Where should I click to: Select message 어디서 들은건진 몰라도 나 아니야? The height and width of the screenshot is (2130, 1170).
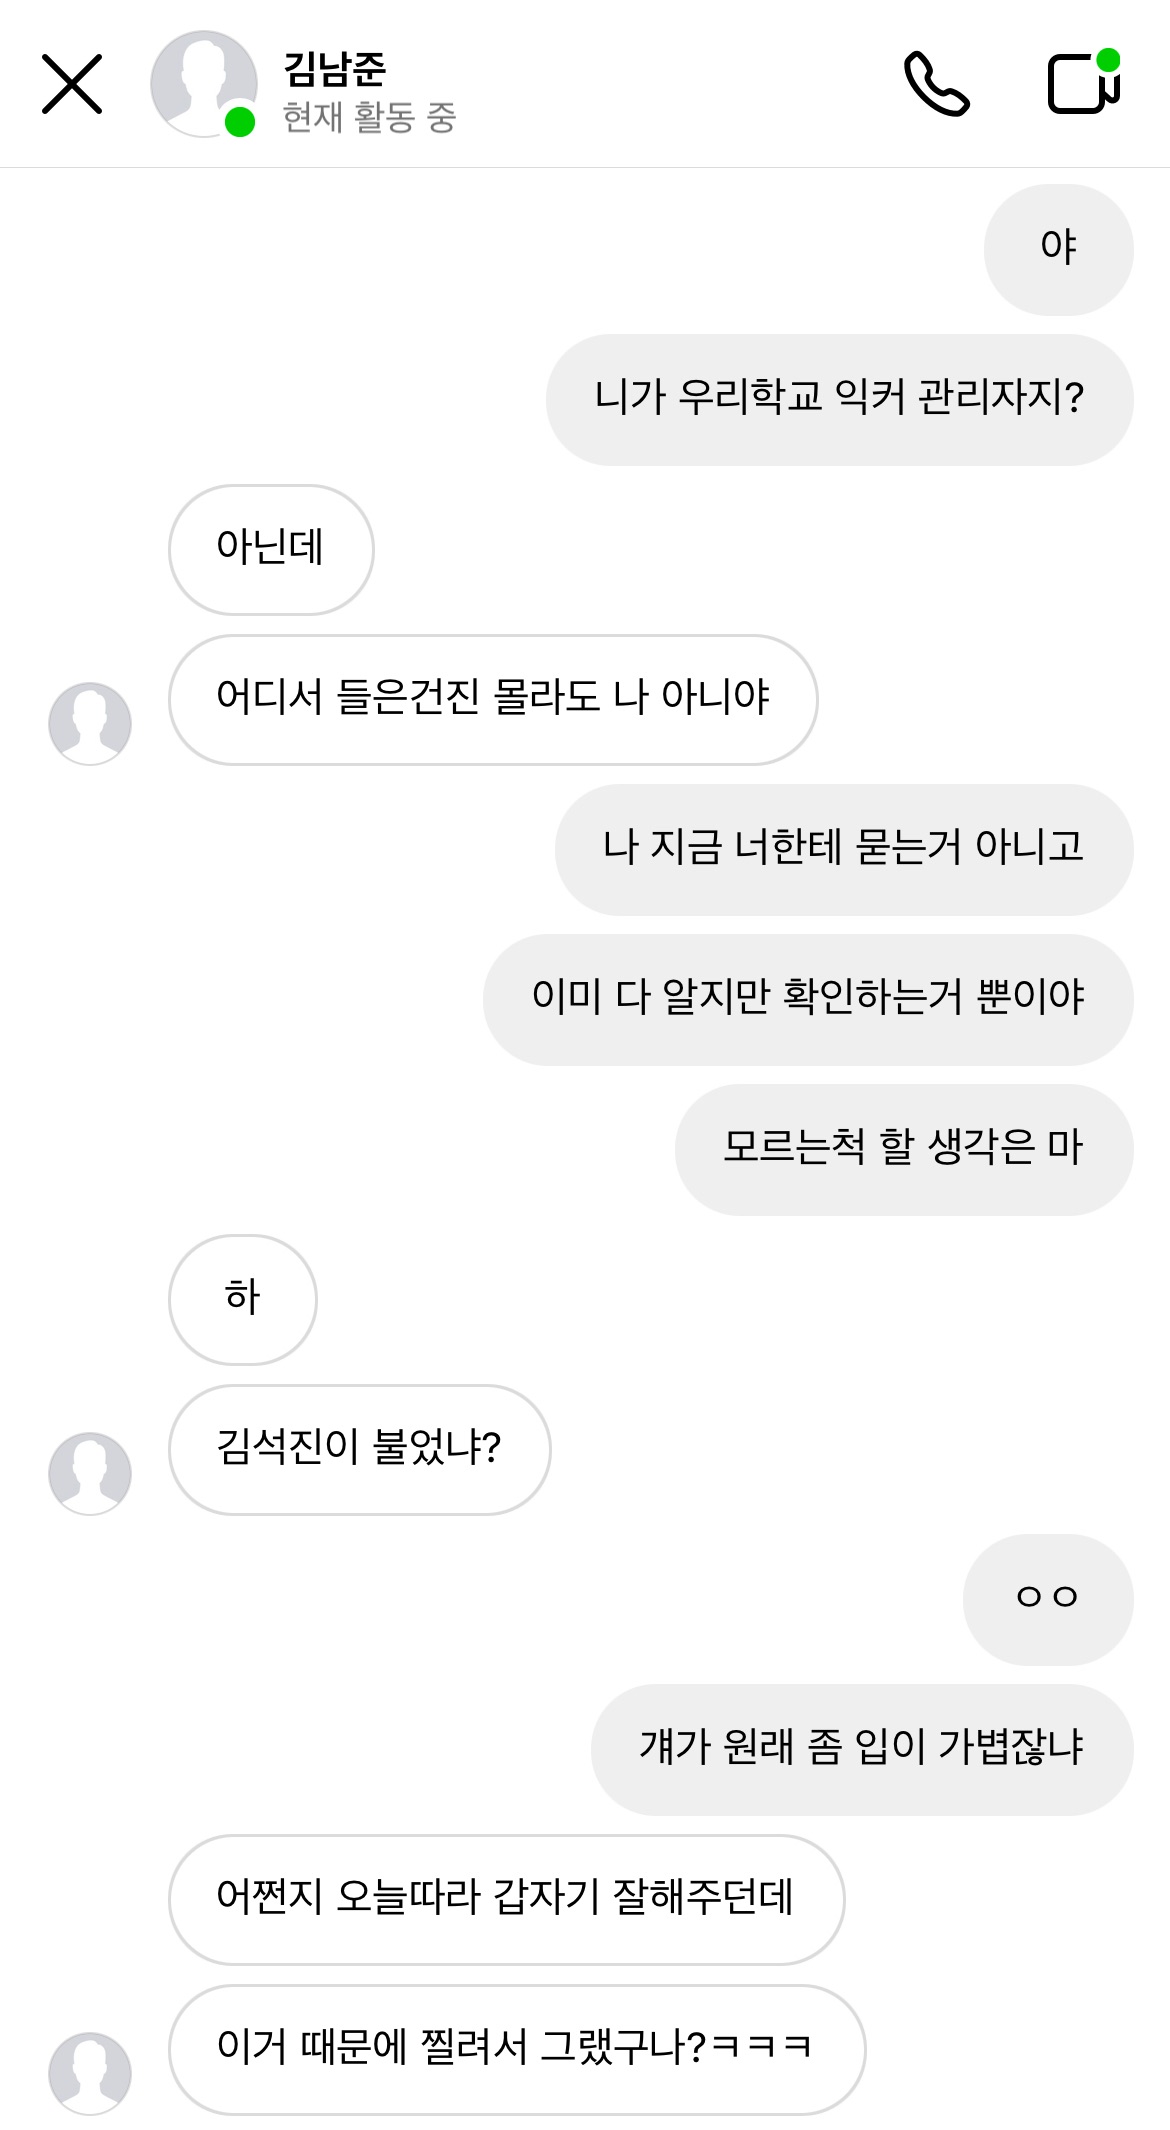coord(493,699)
